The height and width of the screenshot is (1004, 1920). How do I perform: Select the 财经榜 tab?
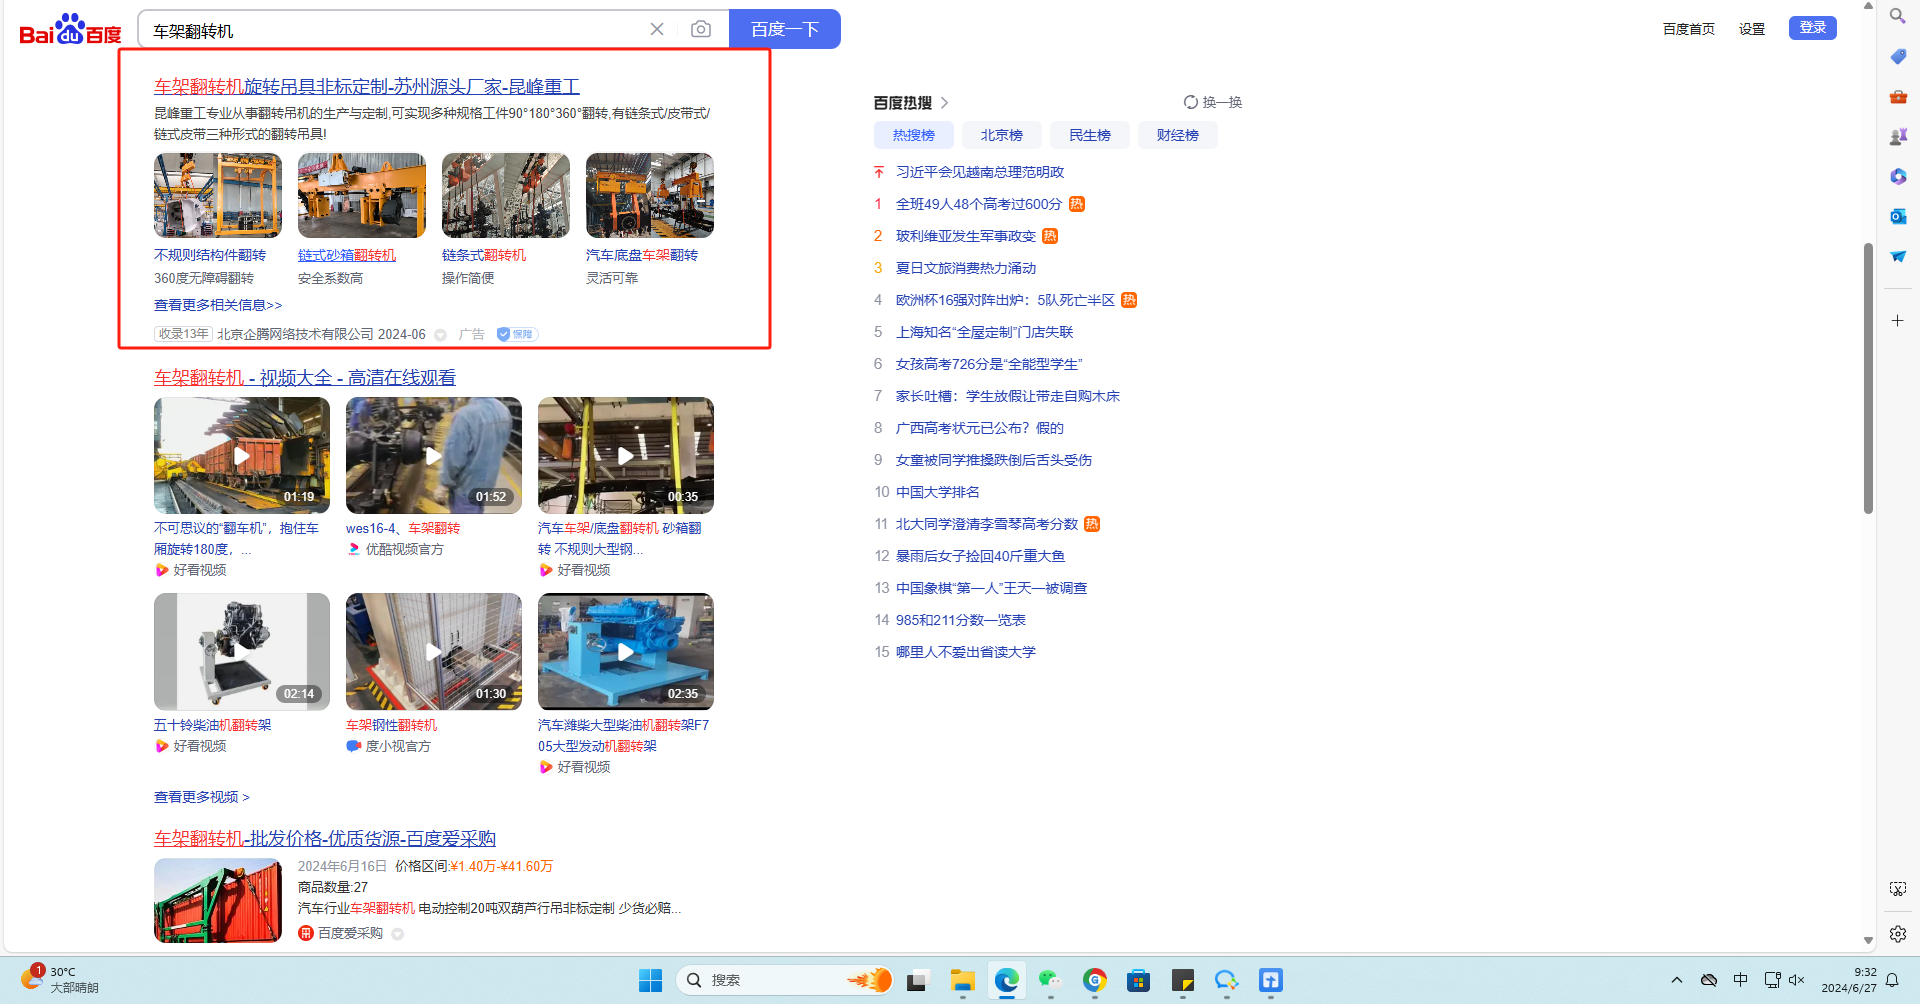1178,135
